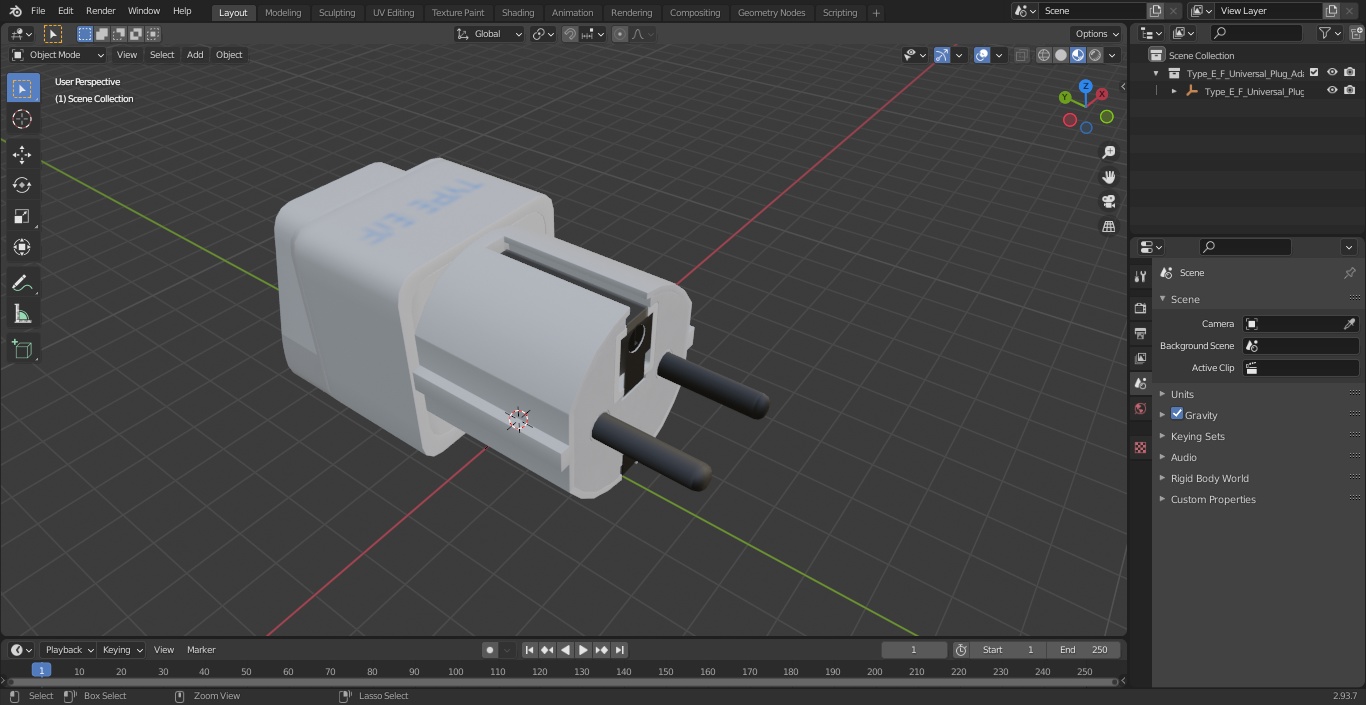Click the pan view hand icon

click(1108, 177)
